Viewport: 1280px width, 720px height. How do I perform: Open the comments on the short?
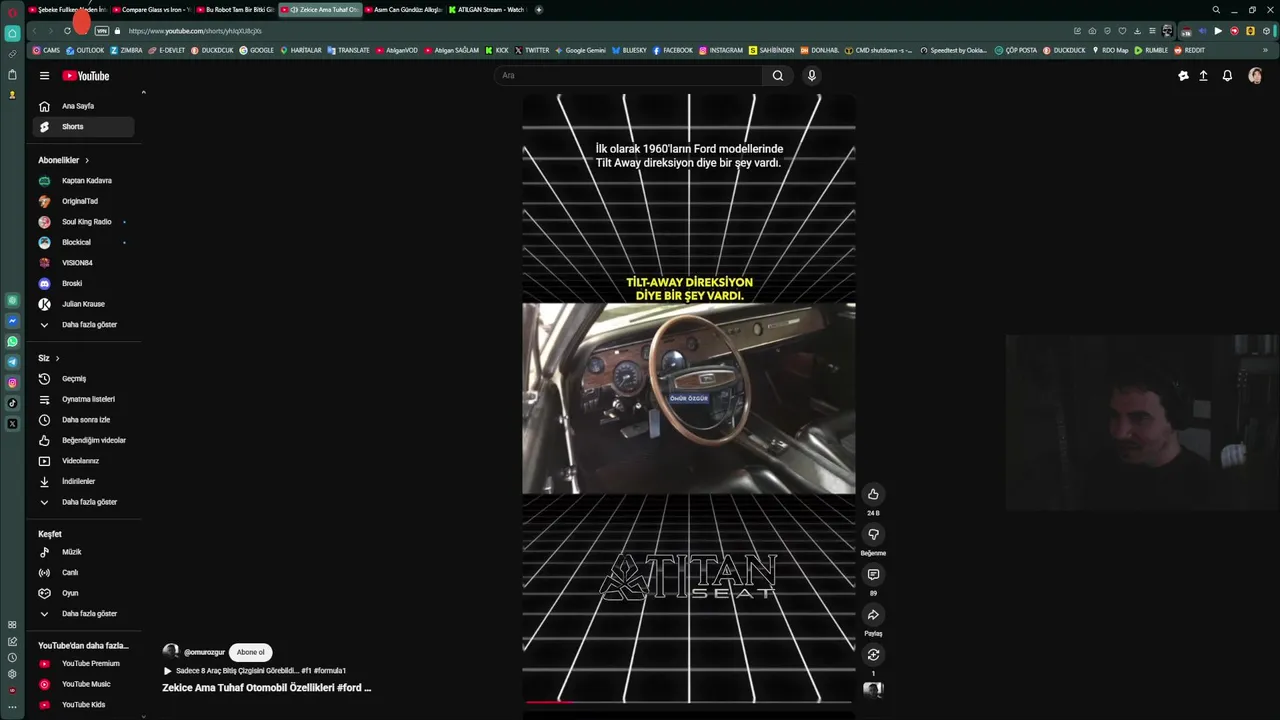(x=873, y=575)
